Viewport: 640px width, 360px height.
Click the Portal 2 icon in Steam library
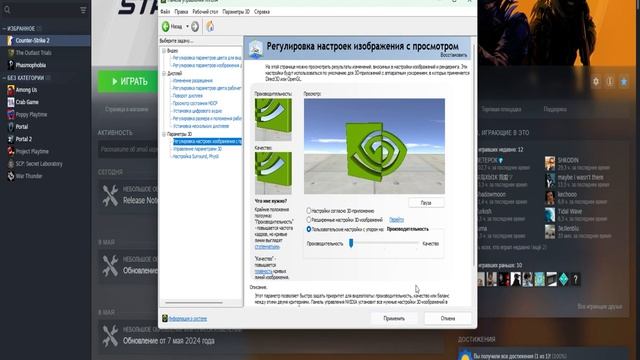11,139
